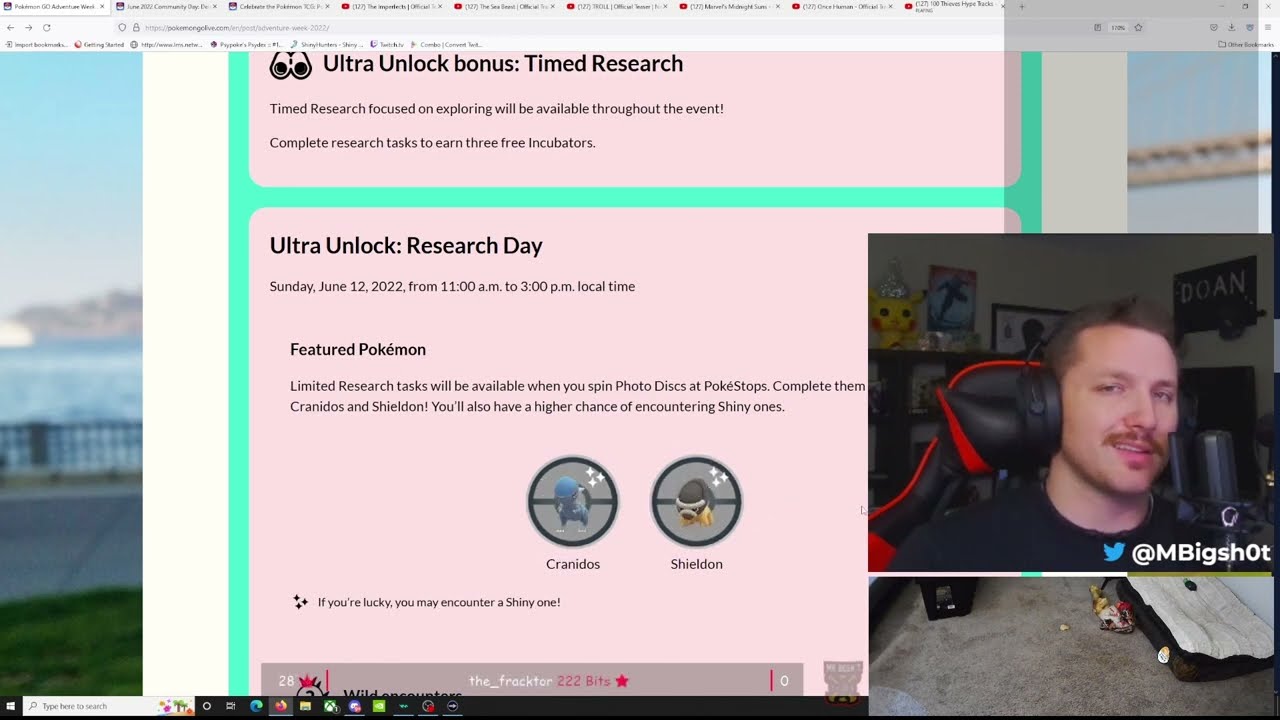Select the Cranidos name label
This screenshot has width=1280, height=720.
click(573, 564)
